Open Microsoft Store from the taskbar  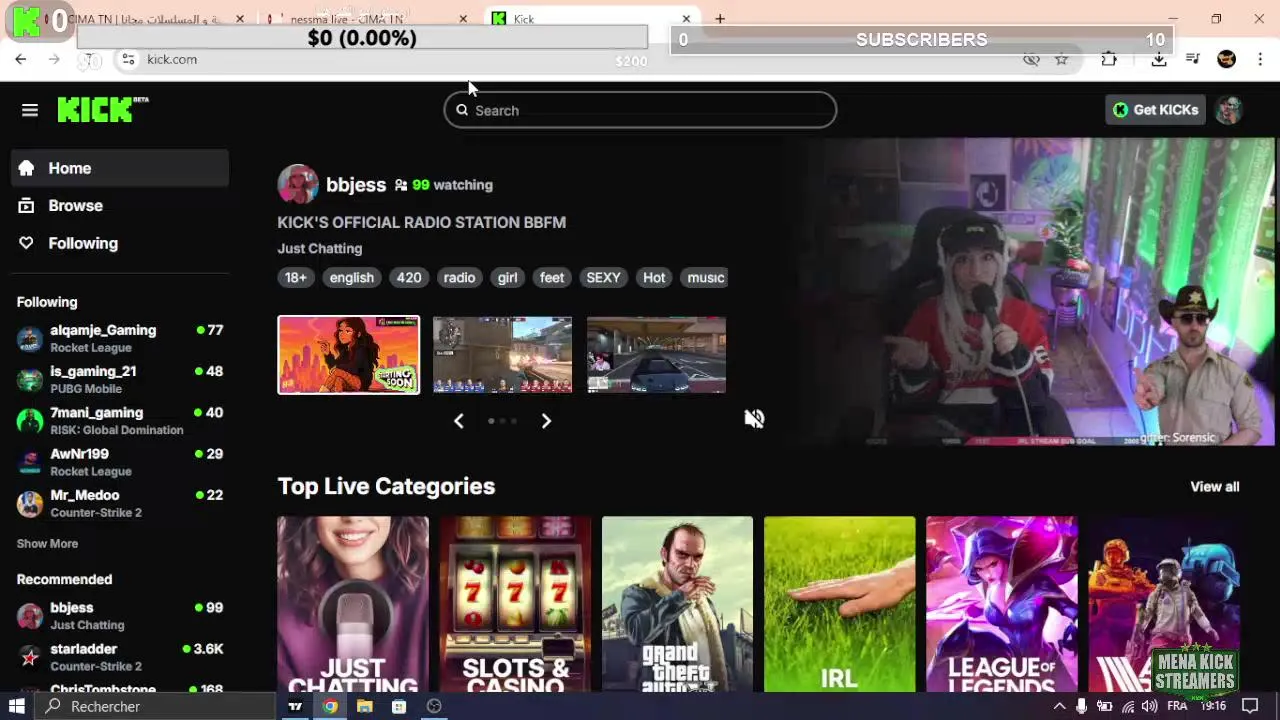[x=399, y=706]
